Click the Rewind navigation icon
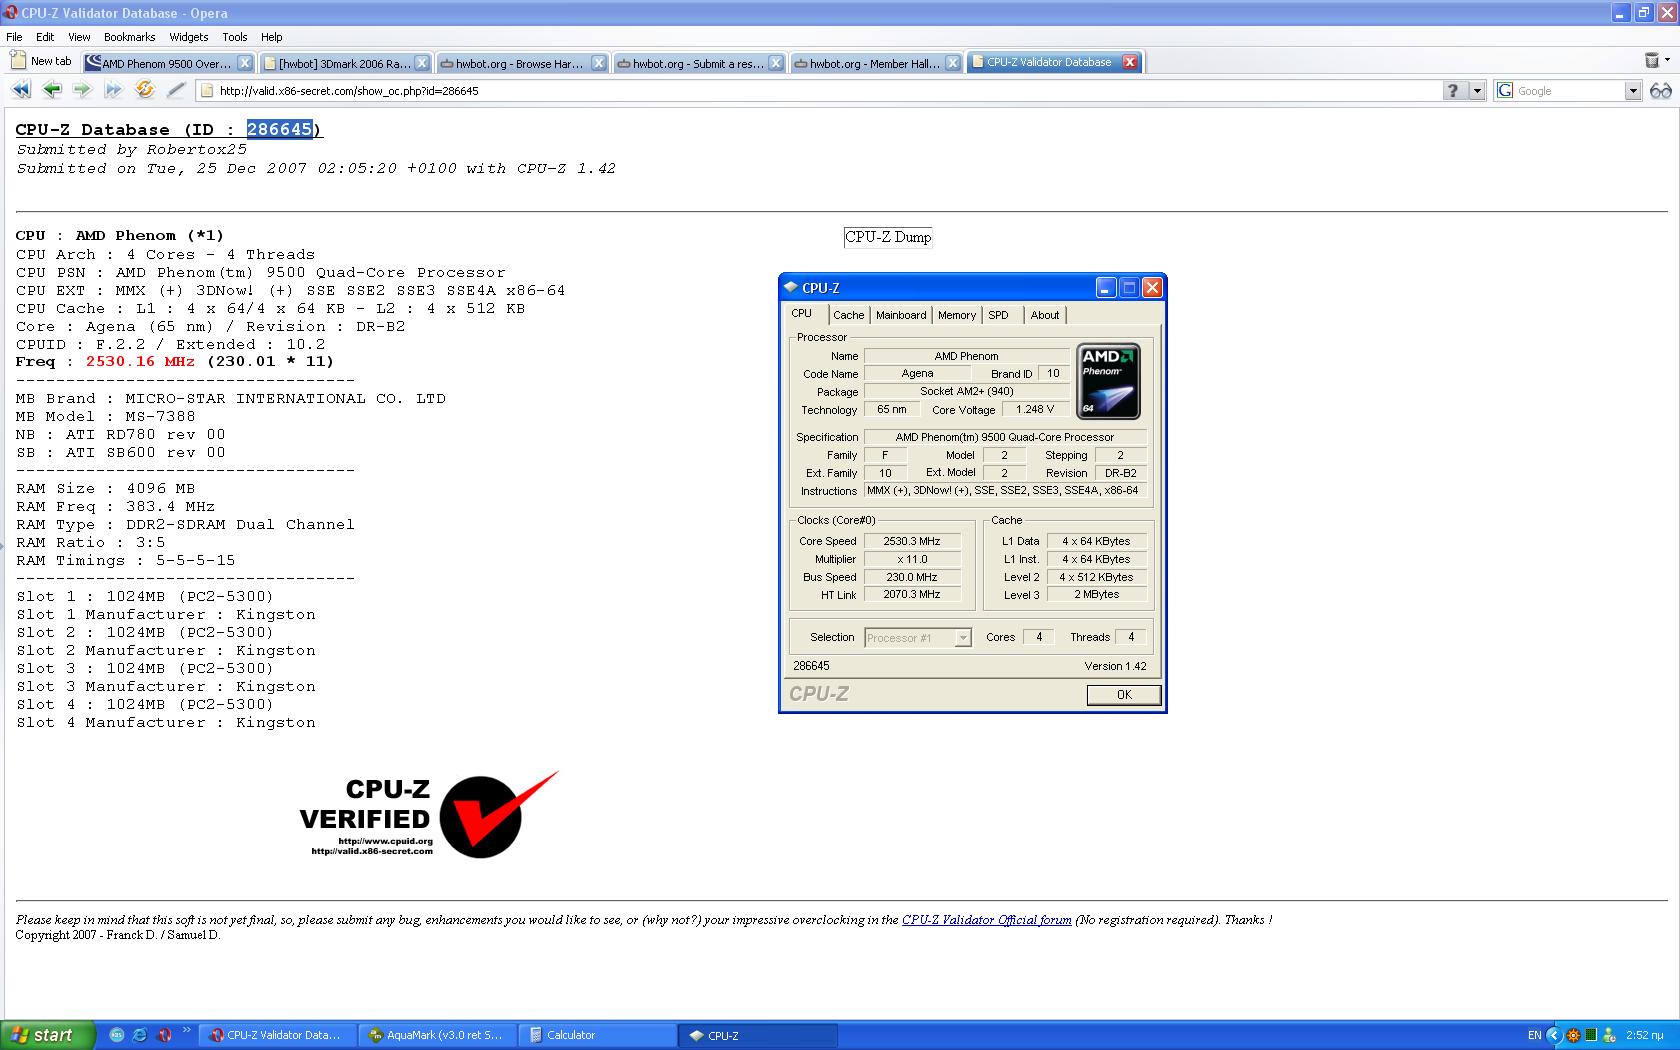Image resolution: width=1680 pixels, height=1050 pixels. pyautogui.click(x=20, y=90)
